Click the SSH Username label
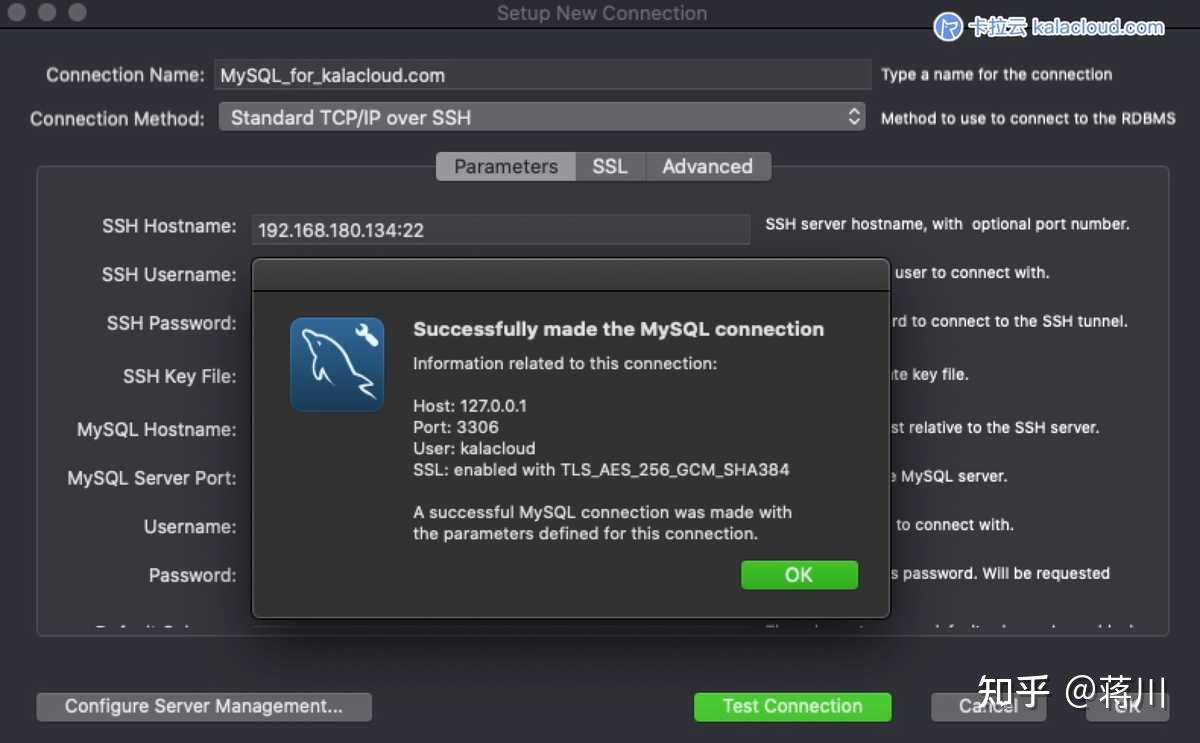The width and height of the screenshot is (1200, 743). (169, 274)
